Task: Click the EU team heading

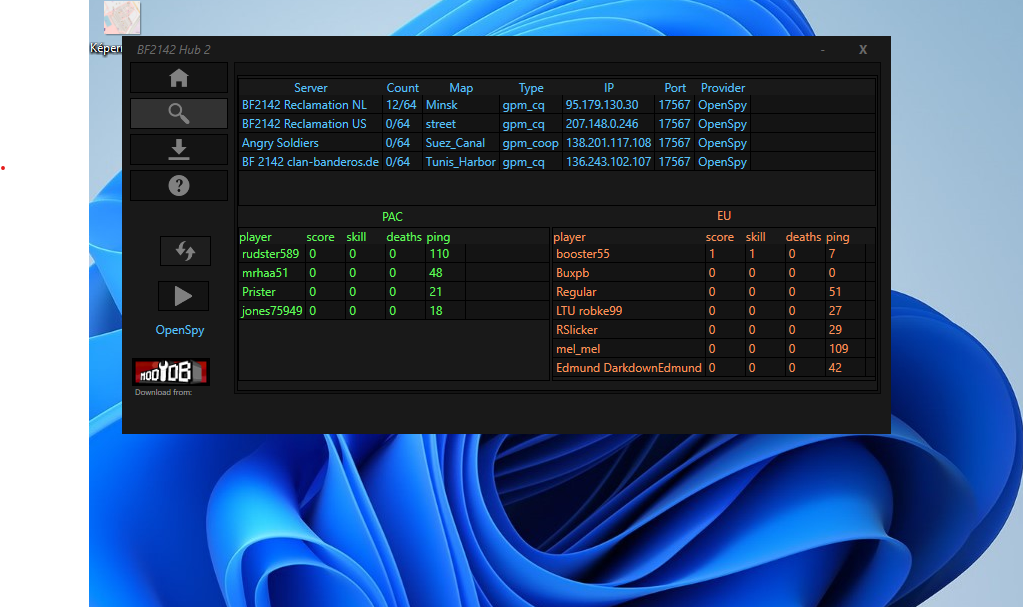Action: [x=724, y=215]
